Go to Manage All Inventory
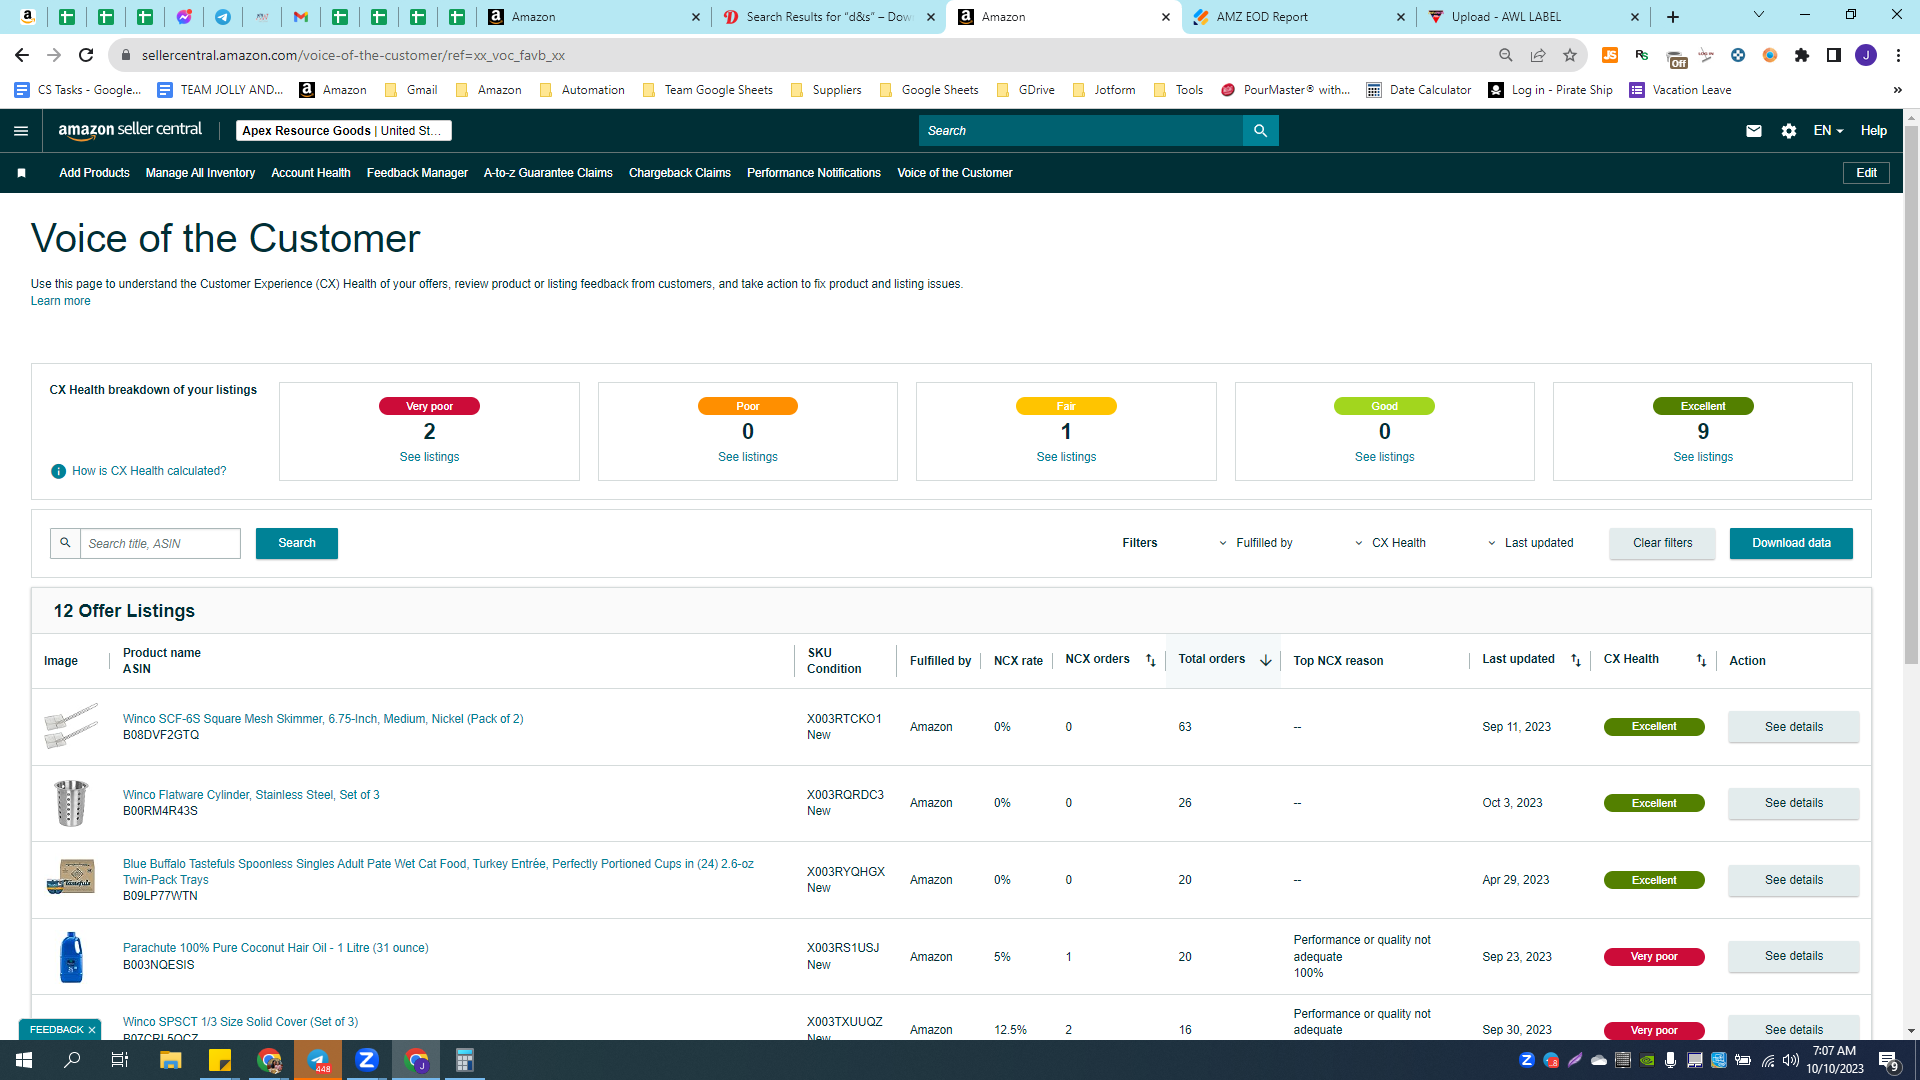Image resolution: width=1920 pixels, height=1080 pixels. click(x=200, y=173)
